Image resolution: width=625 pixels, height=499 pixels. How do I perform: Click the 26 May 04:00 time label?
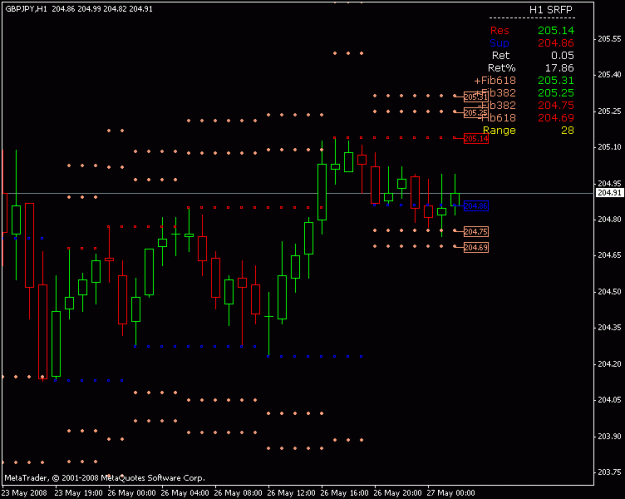pos(185,493)
